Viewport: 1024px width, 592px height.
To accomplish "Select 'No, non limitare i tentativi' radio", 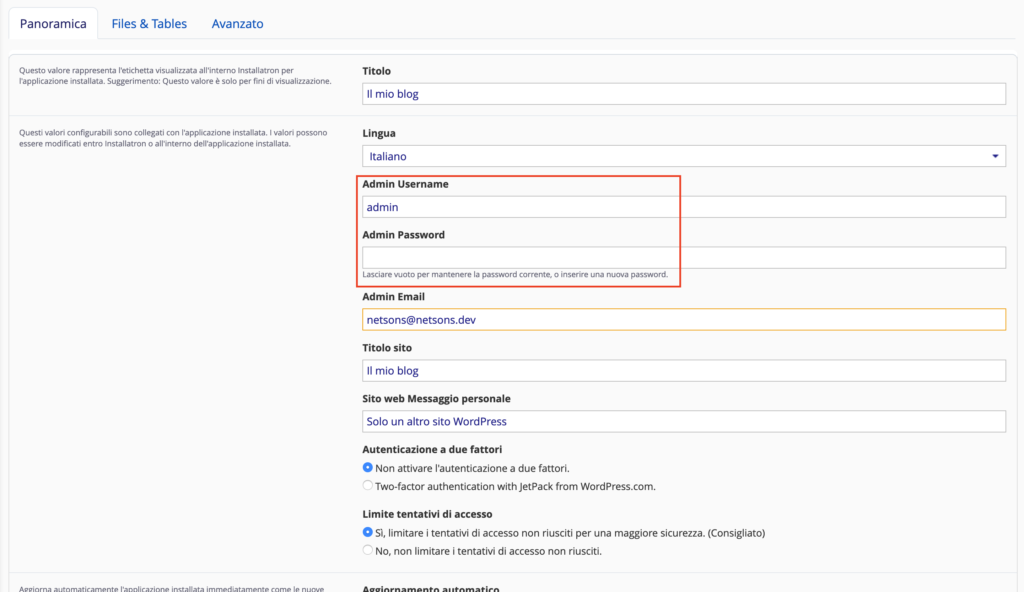I will point(368,551).
